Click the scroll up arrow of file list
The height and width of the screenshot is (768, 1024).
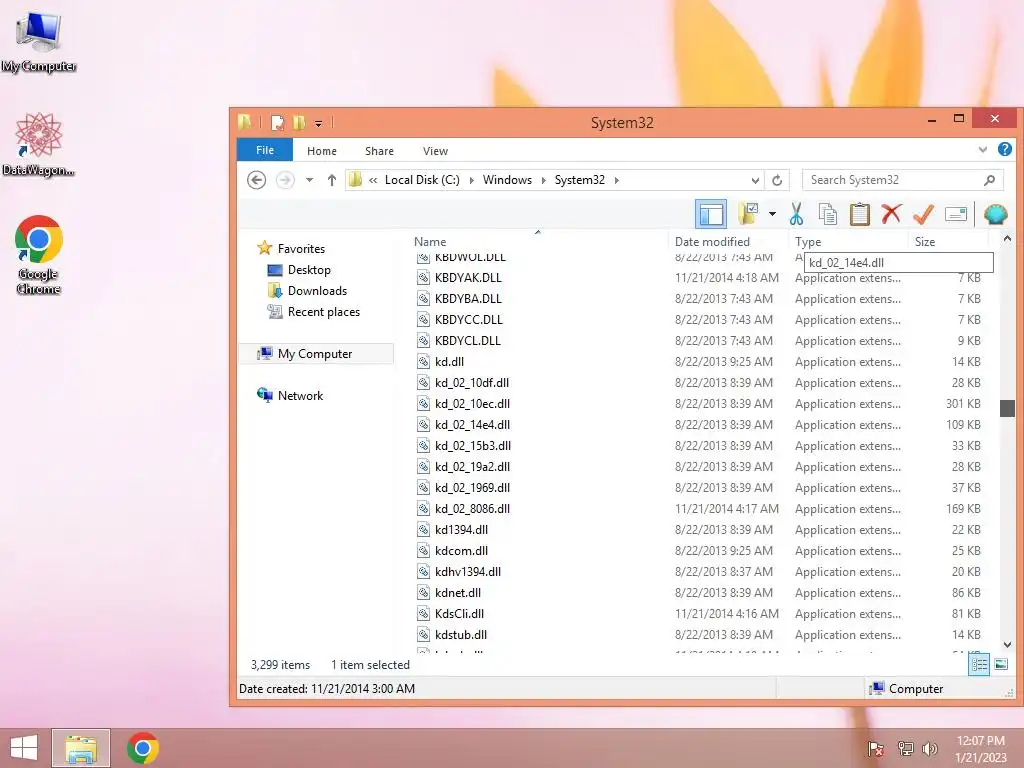tap(1007, 239)
